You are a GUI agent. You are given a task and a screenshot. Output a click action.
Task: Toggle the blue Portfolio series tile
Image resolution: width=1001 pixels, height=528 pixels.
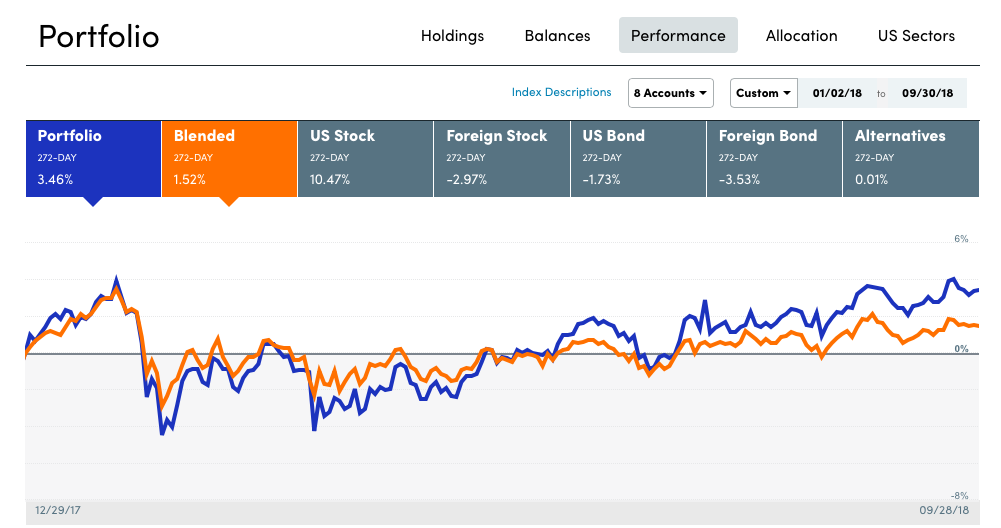93,158
